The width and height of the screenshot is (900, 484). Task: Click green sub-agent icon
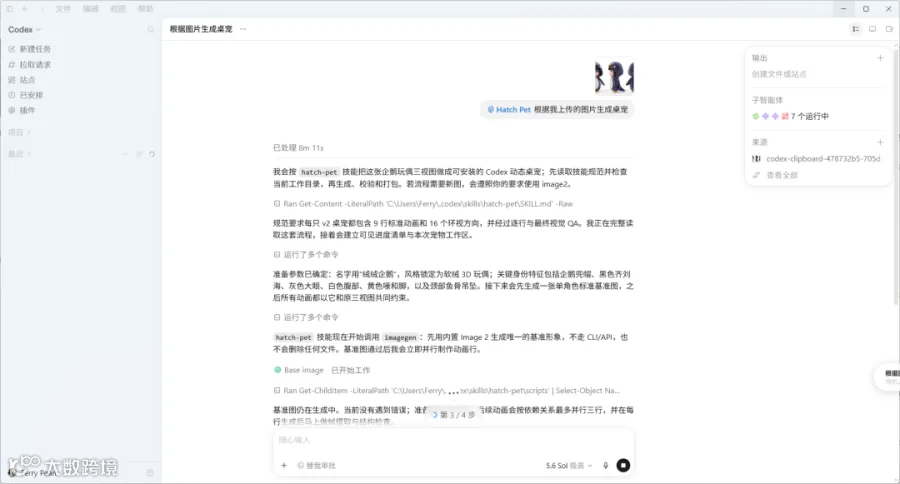click(x=755, y=116)
